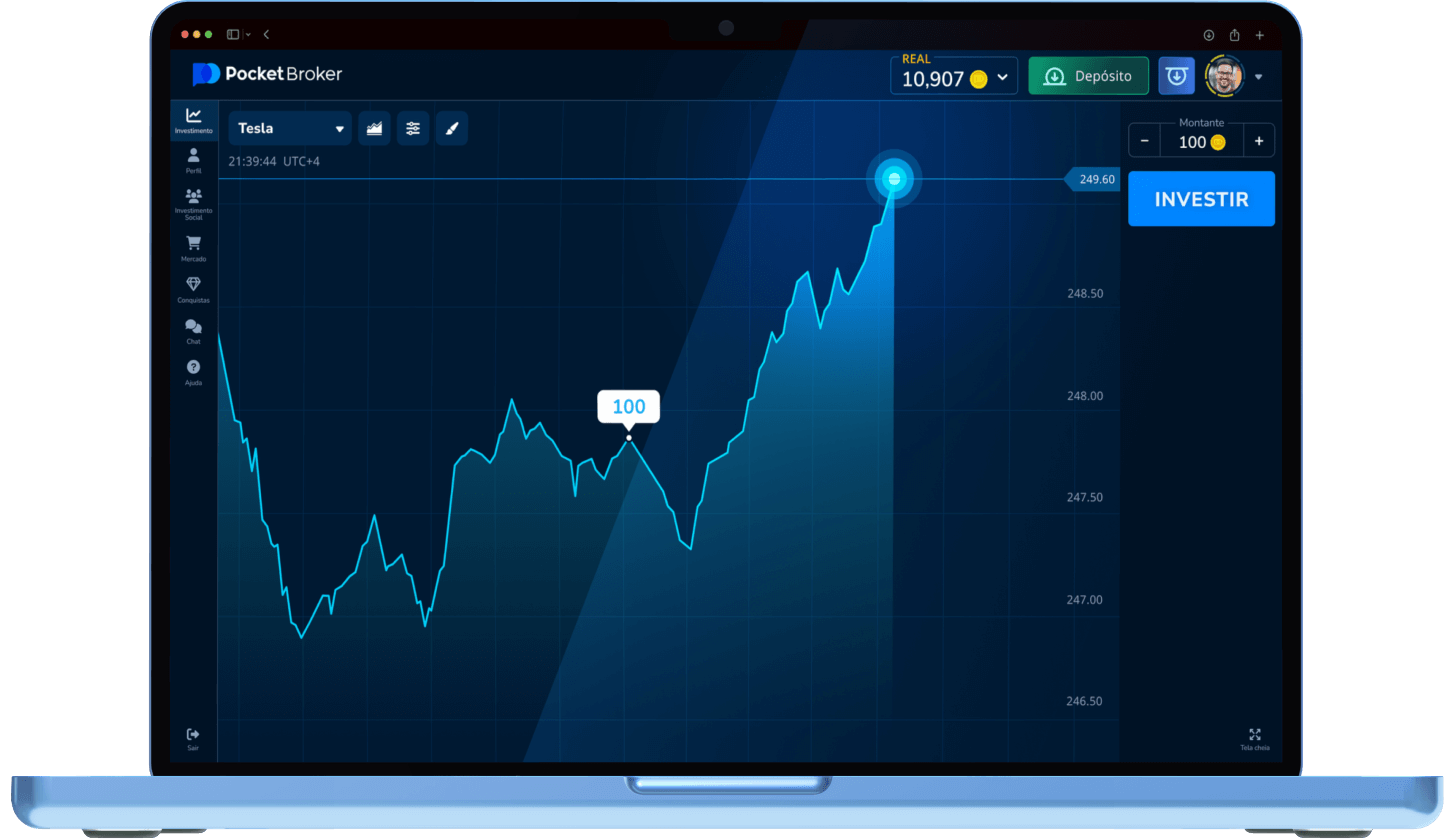Open the chart type icon
This screenshot has width=1454, height=840.
pyautogui.click(x=374, y=128)
